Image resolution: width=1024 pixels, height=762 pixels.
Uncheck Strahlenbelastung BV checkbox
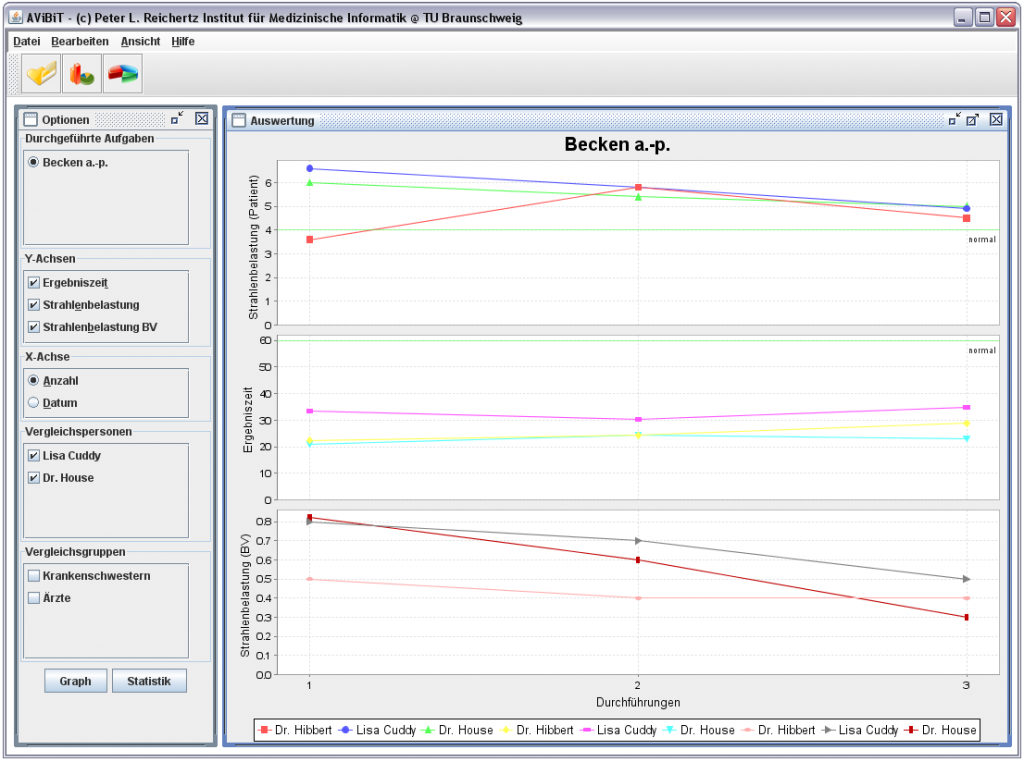34,327
